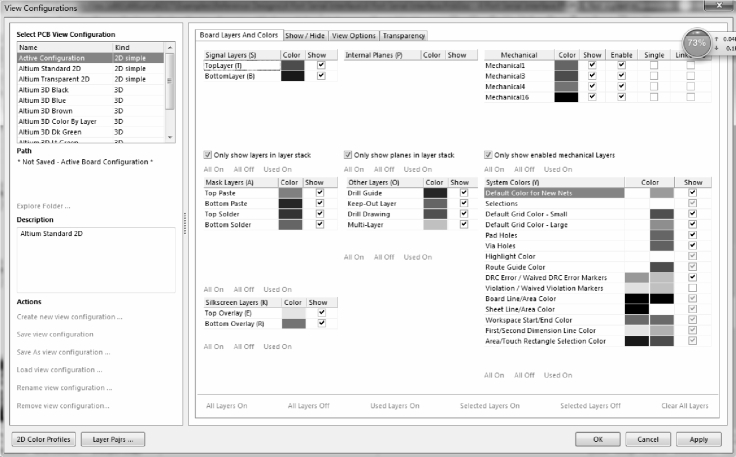This screenshot has height=457, width=736.
Task: Click scroll-down arrow of configuration list
Action: tap(170, 137)
